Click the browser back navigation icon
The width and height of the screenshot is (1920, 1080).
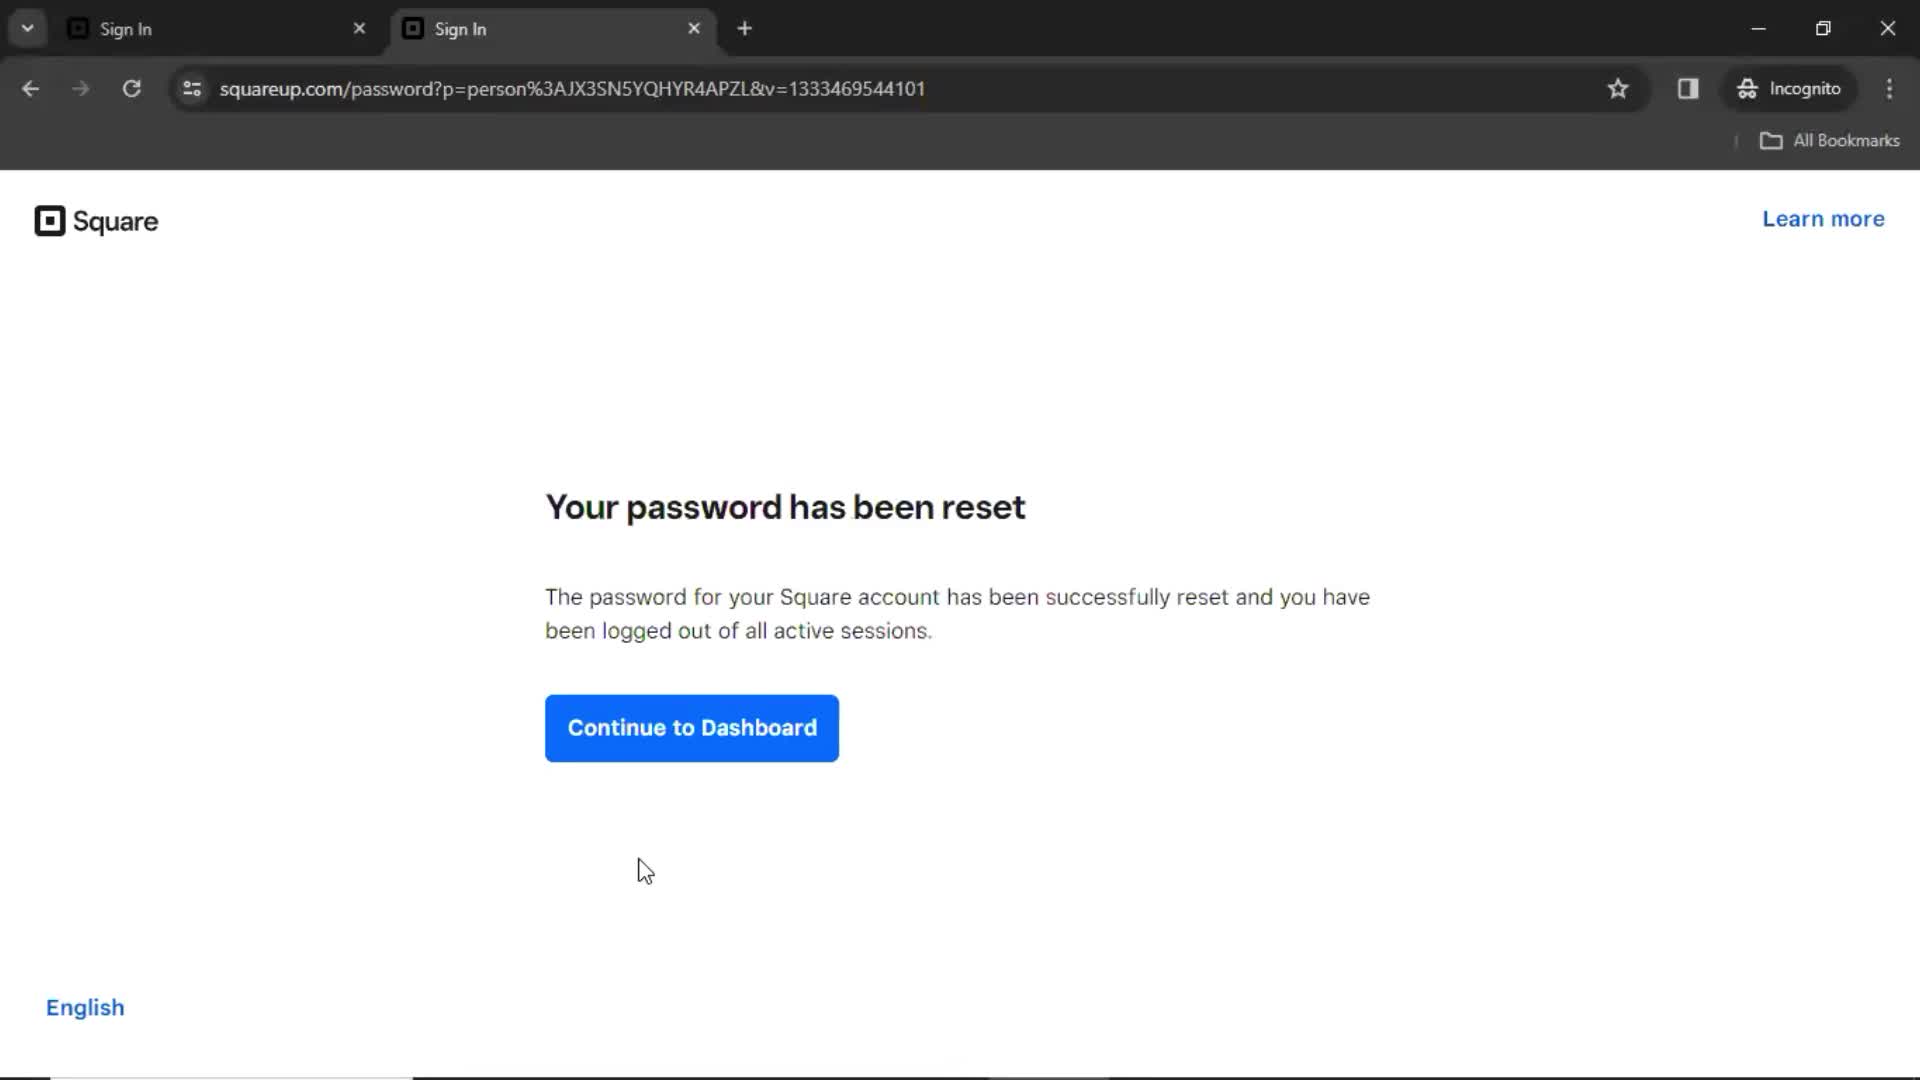pos(30,88)
